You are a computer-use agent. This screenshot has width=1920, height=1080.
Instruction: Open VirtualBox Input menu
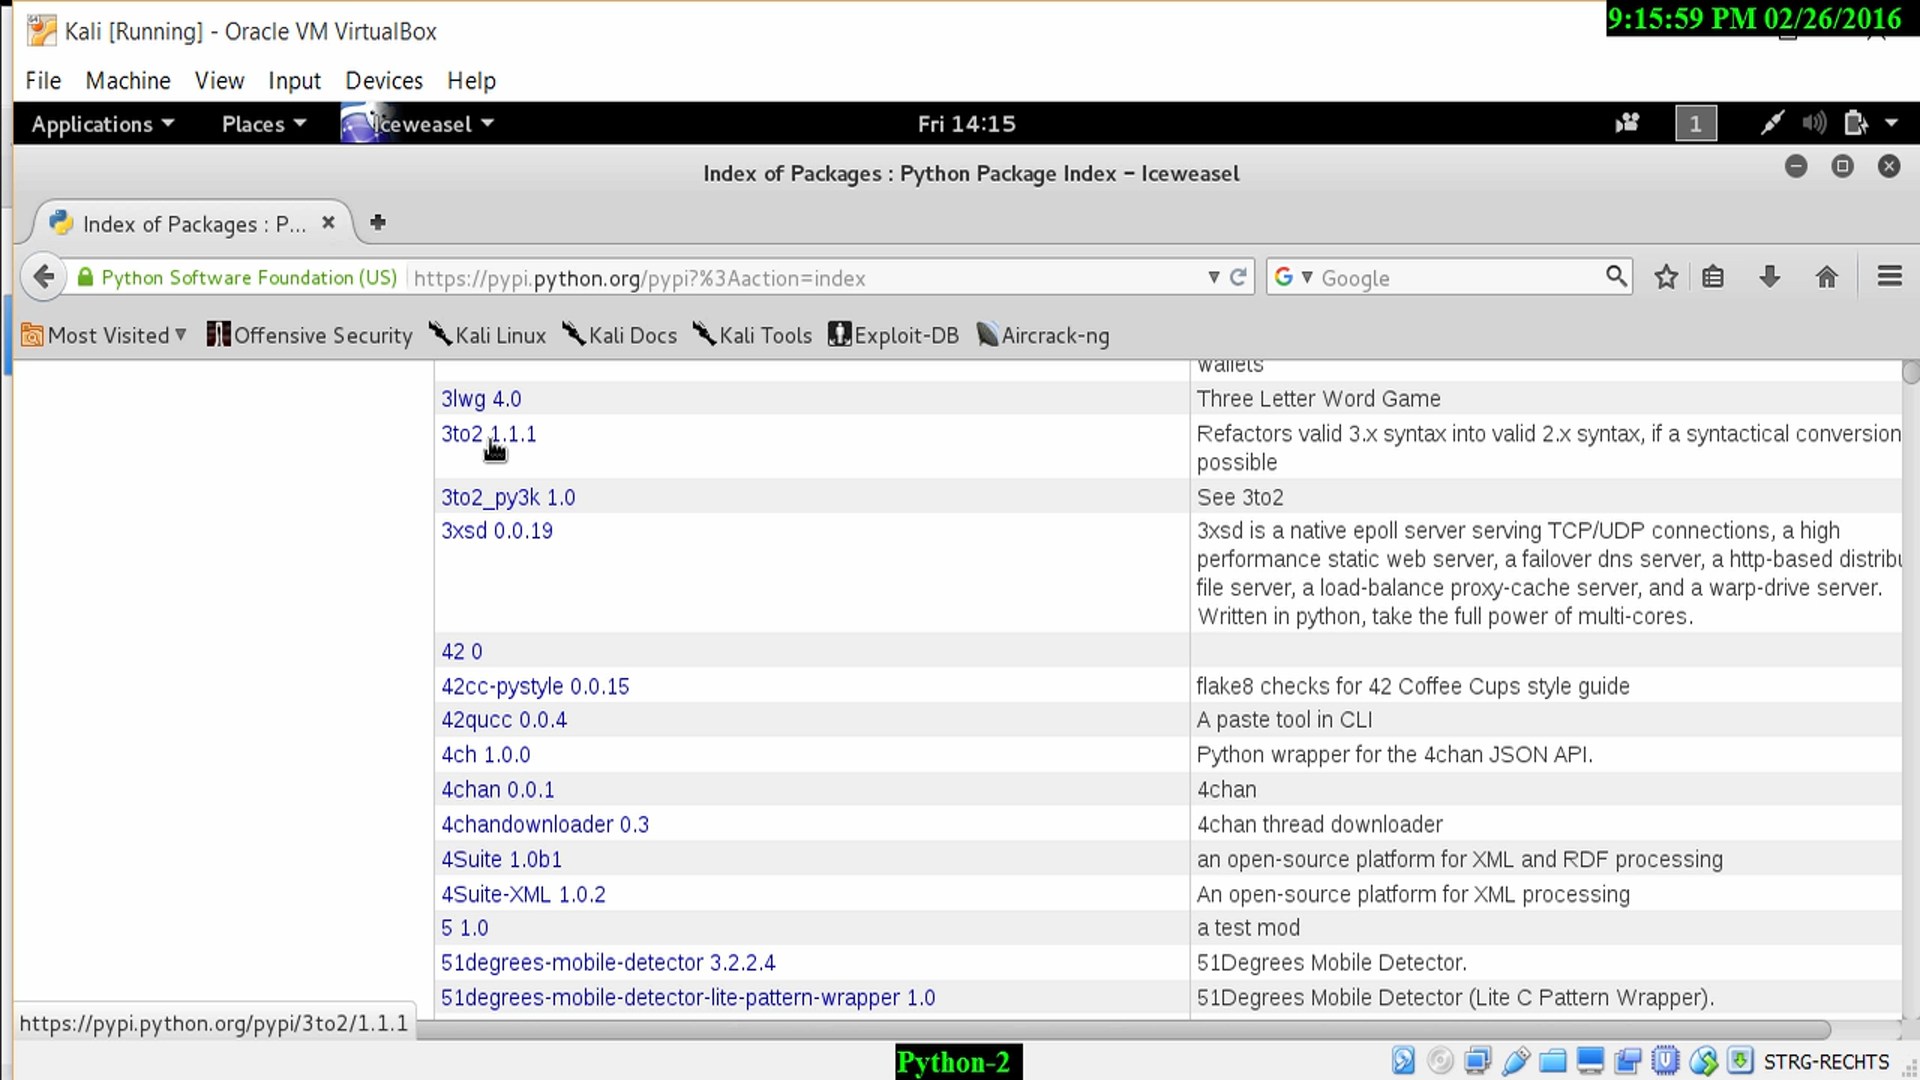click(294, 81)
